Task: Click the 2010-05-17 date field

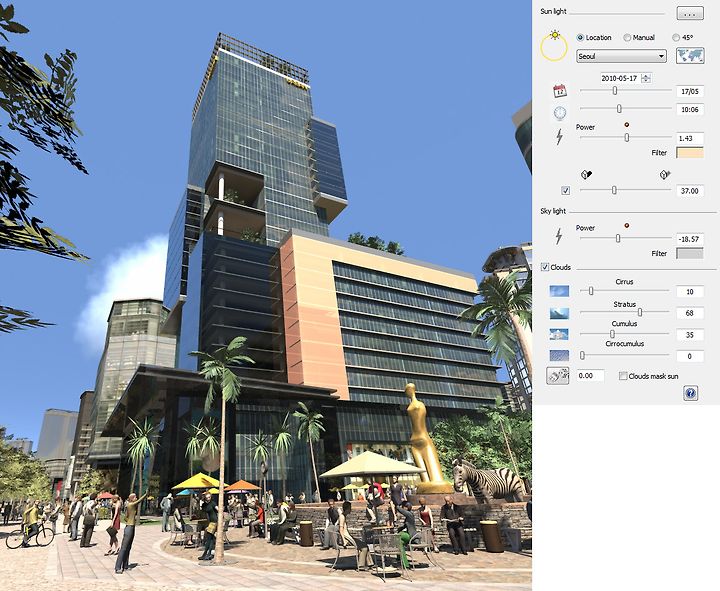Action: [620, 78]
